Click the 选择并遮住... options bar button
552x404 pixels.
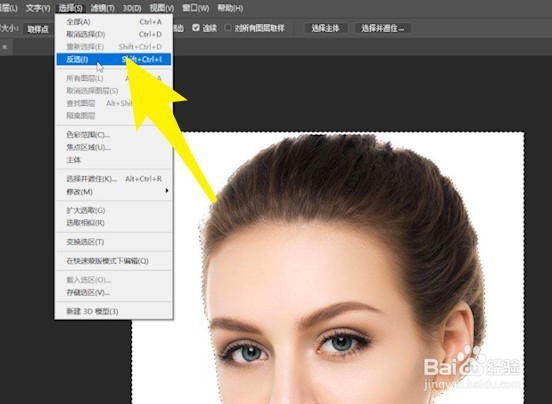tap(383, 28)
